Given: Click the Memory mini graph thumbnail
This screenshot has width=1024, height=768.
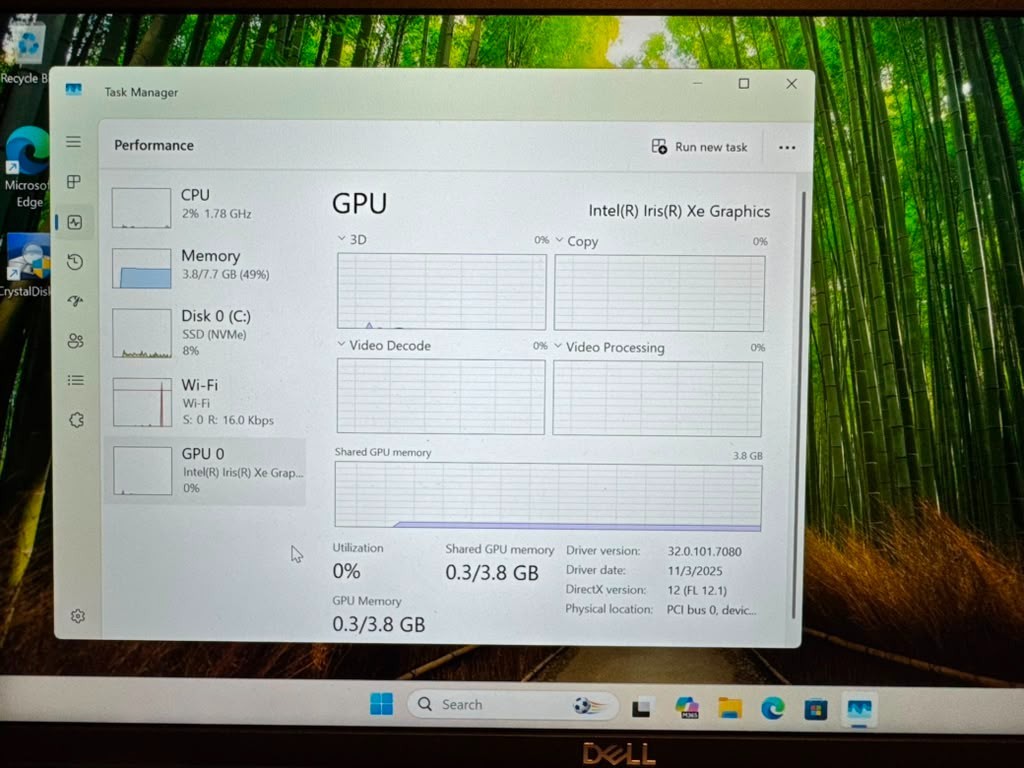Looking at the screenshot, I should click(x=141, y=268).
